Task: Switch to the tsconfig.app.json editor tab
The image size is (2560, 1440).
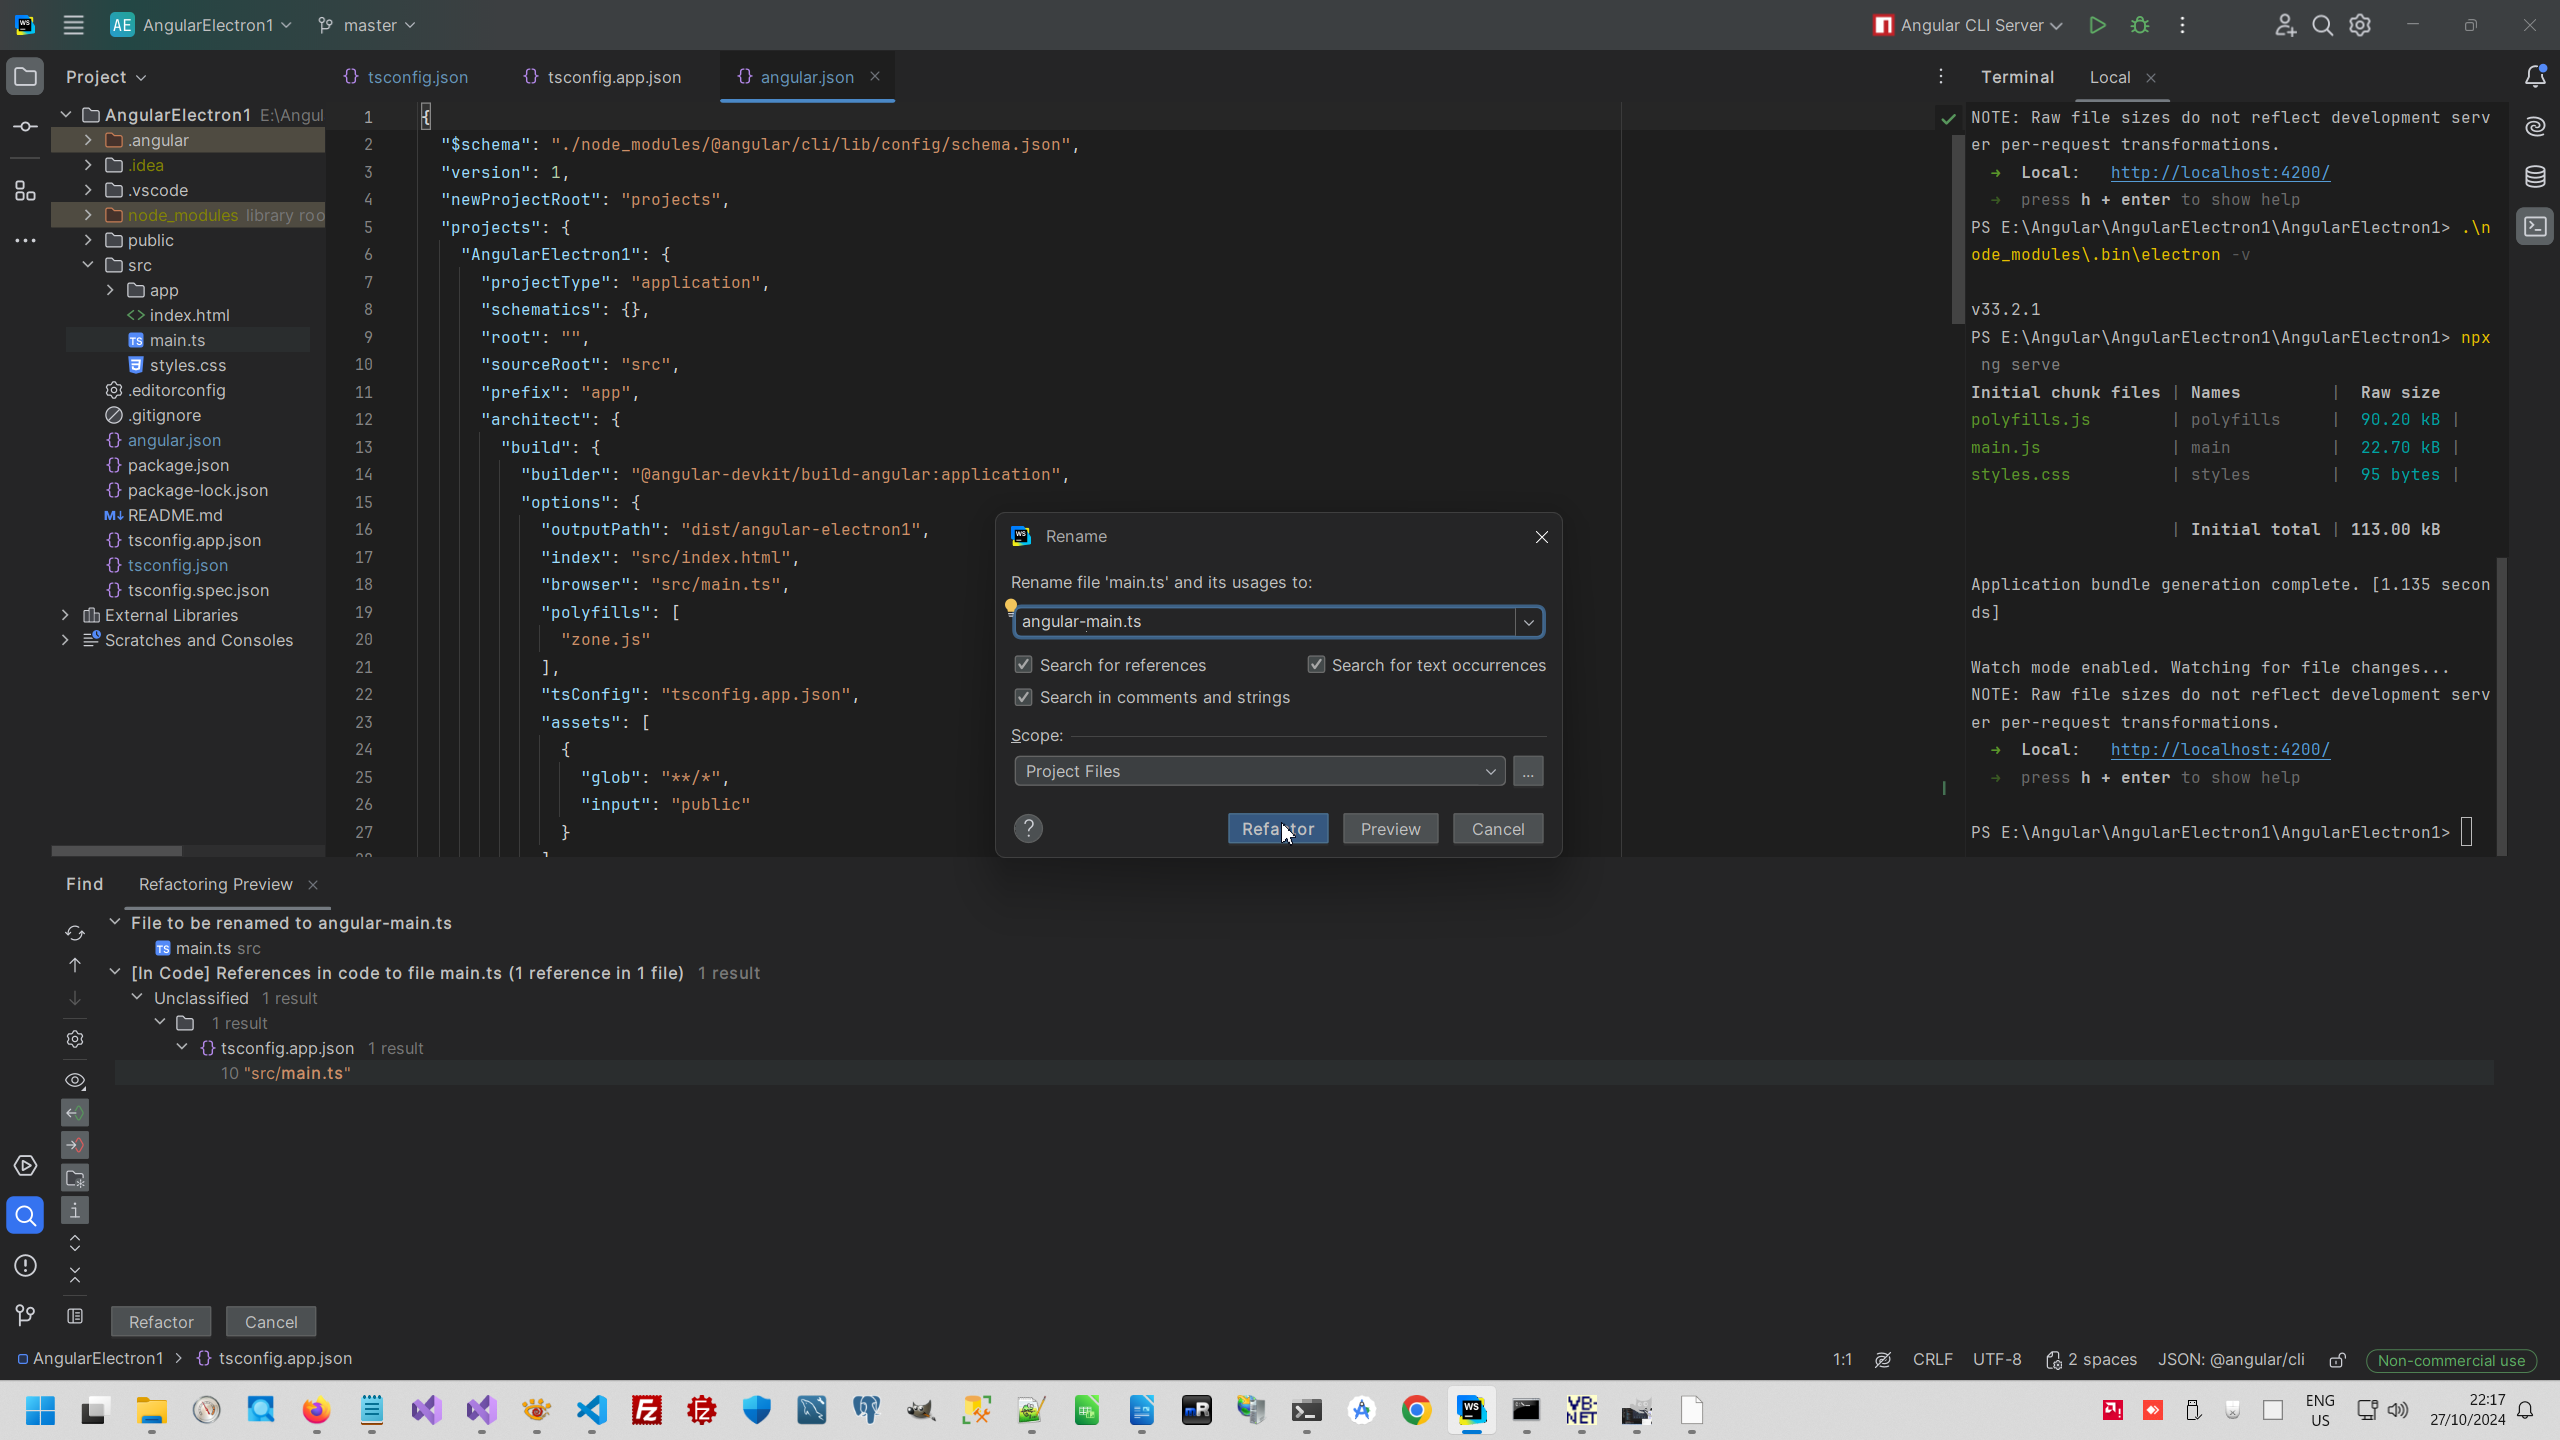Action: coord(613,77)
